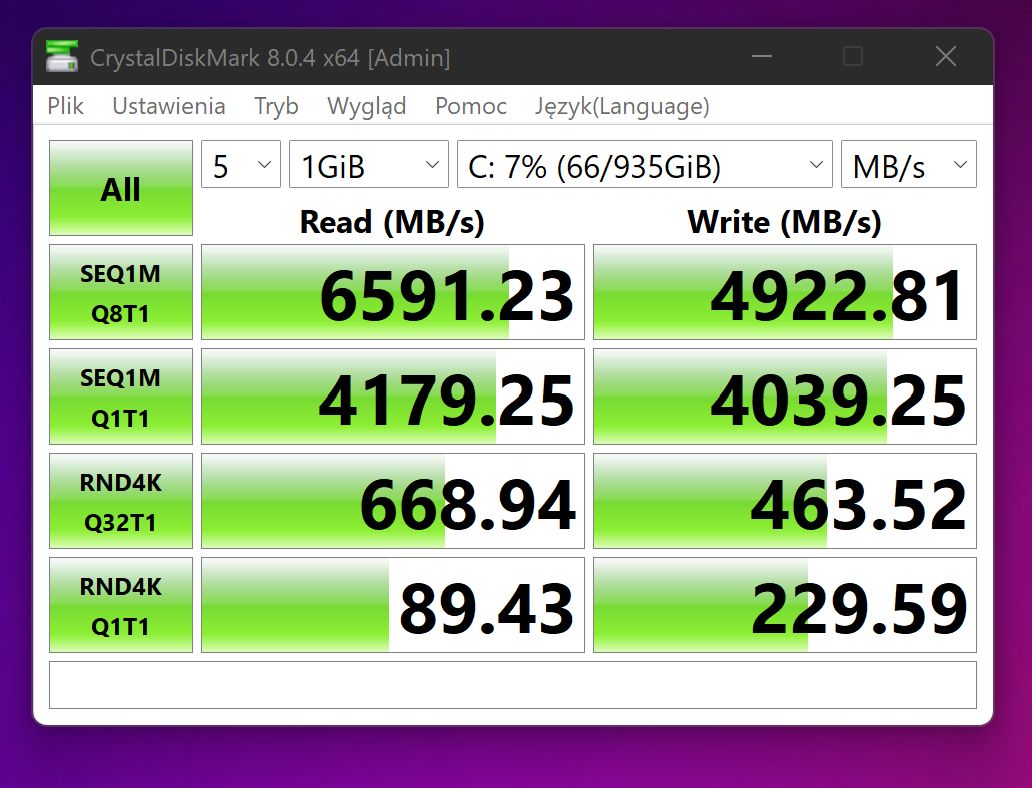This screenshot has height=788, width=1032.
Task: Open the Tryb menu
Action: click(x=276, y=106)
